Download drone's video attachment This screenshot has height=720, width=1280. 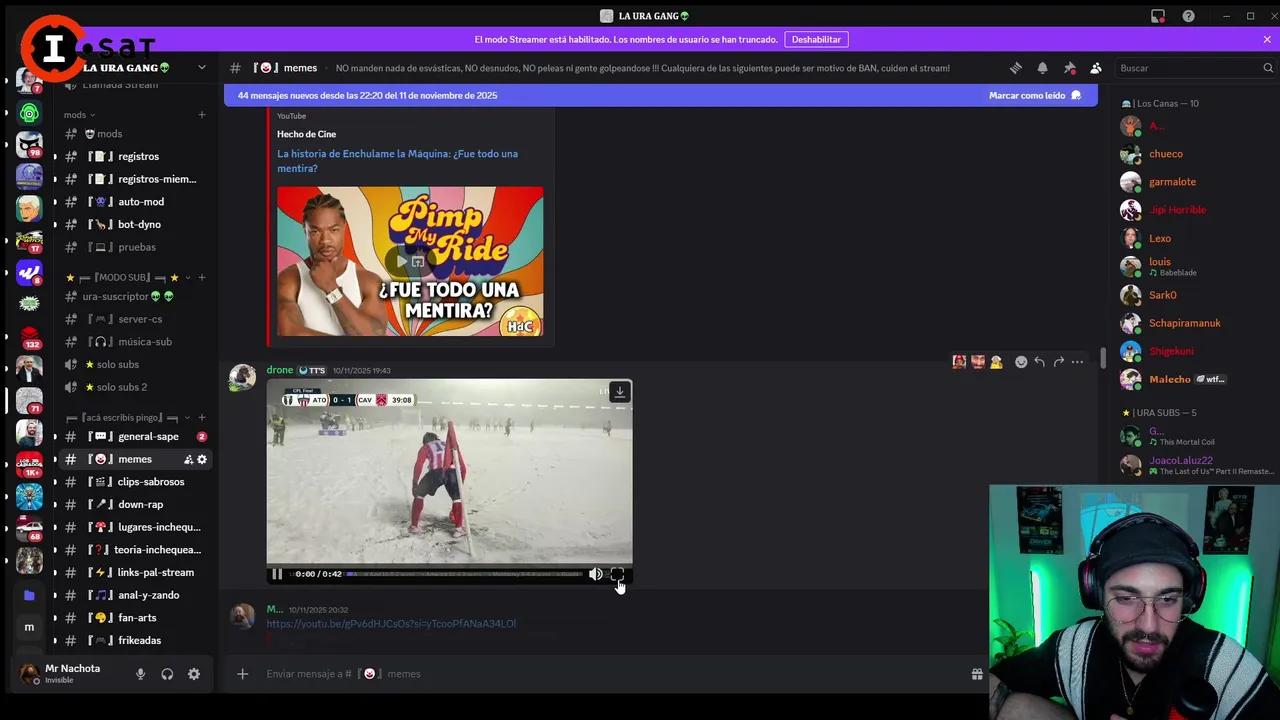[x=620, y=392]
